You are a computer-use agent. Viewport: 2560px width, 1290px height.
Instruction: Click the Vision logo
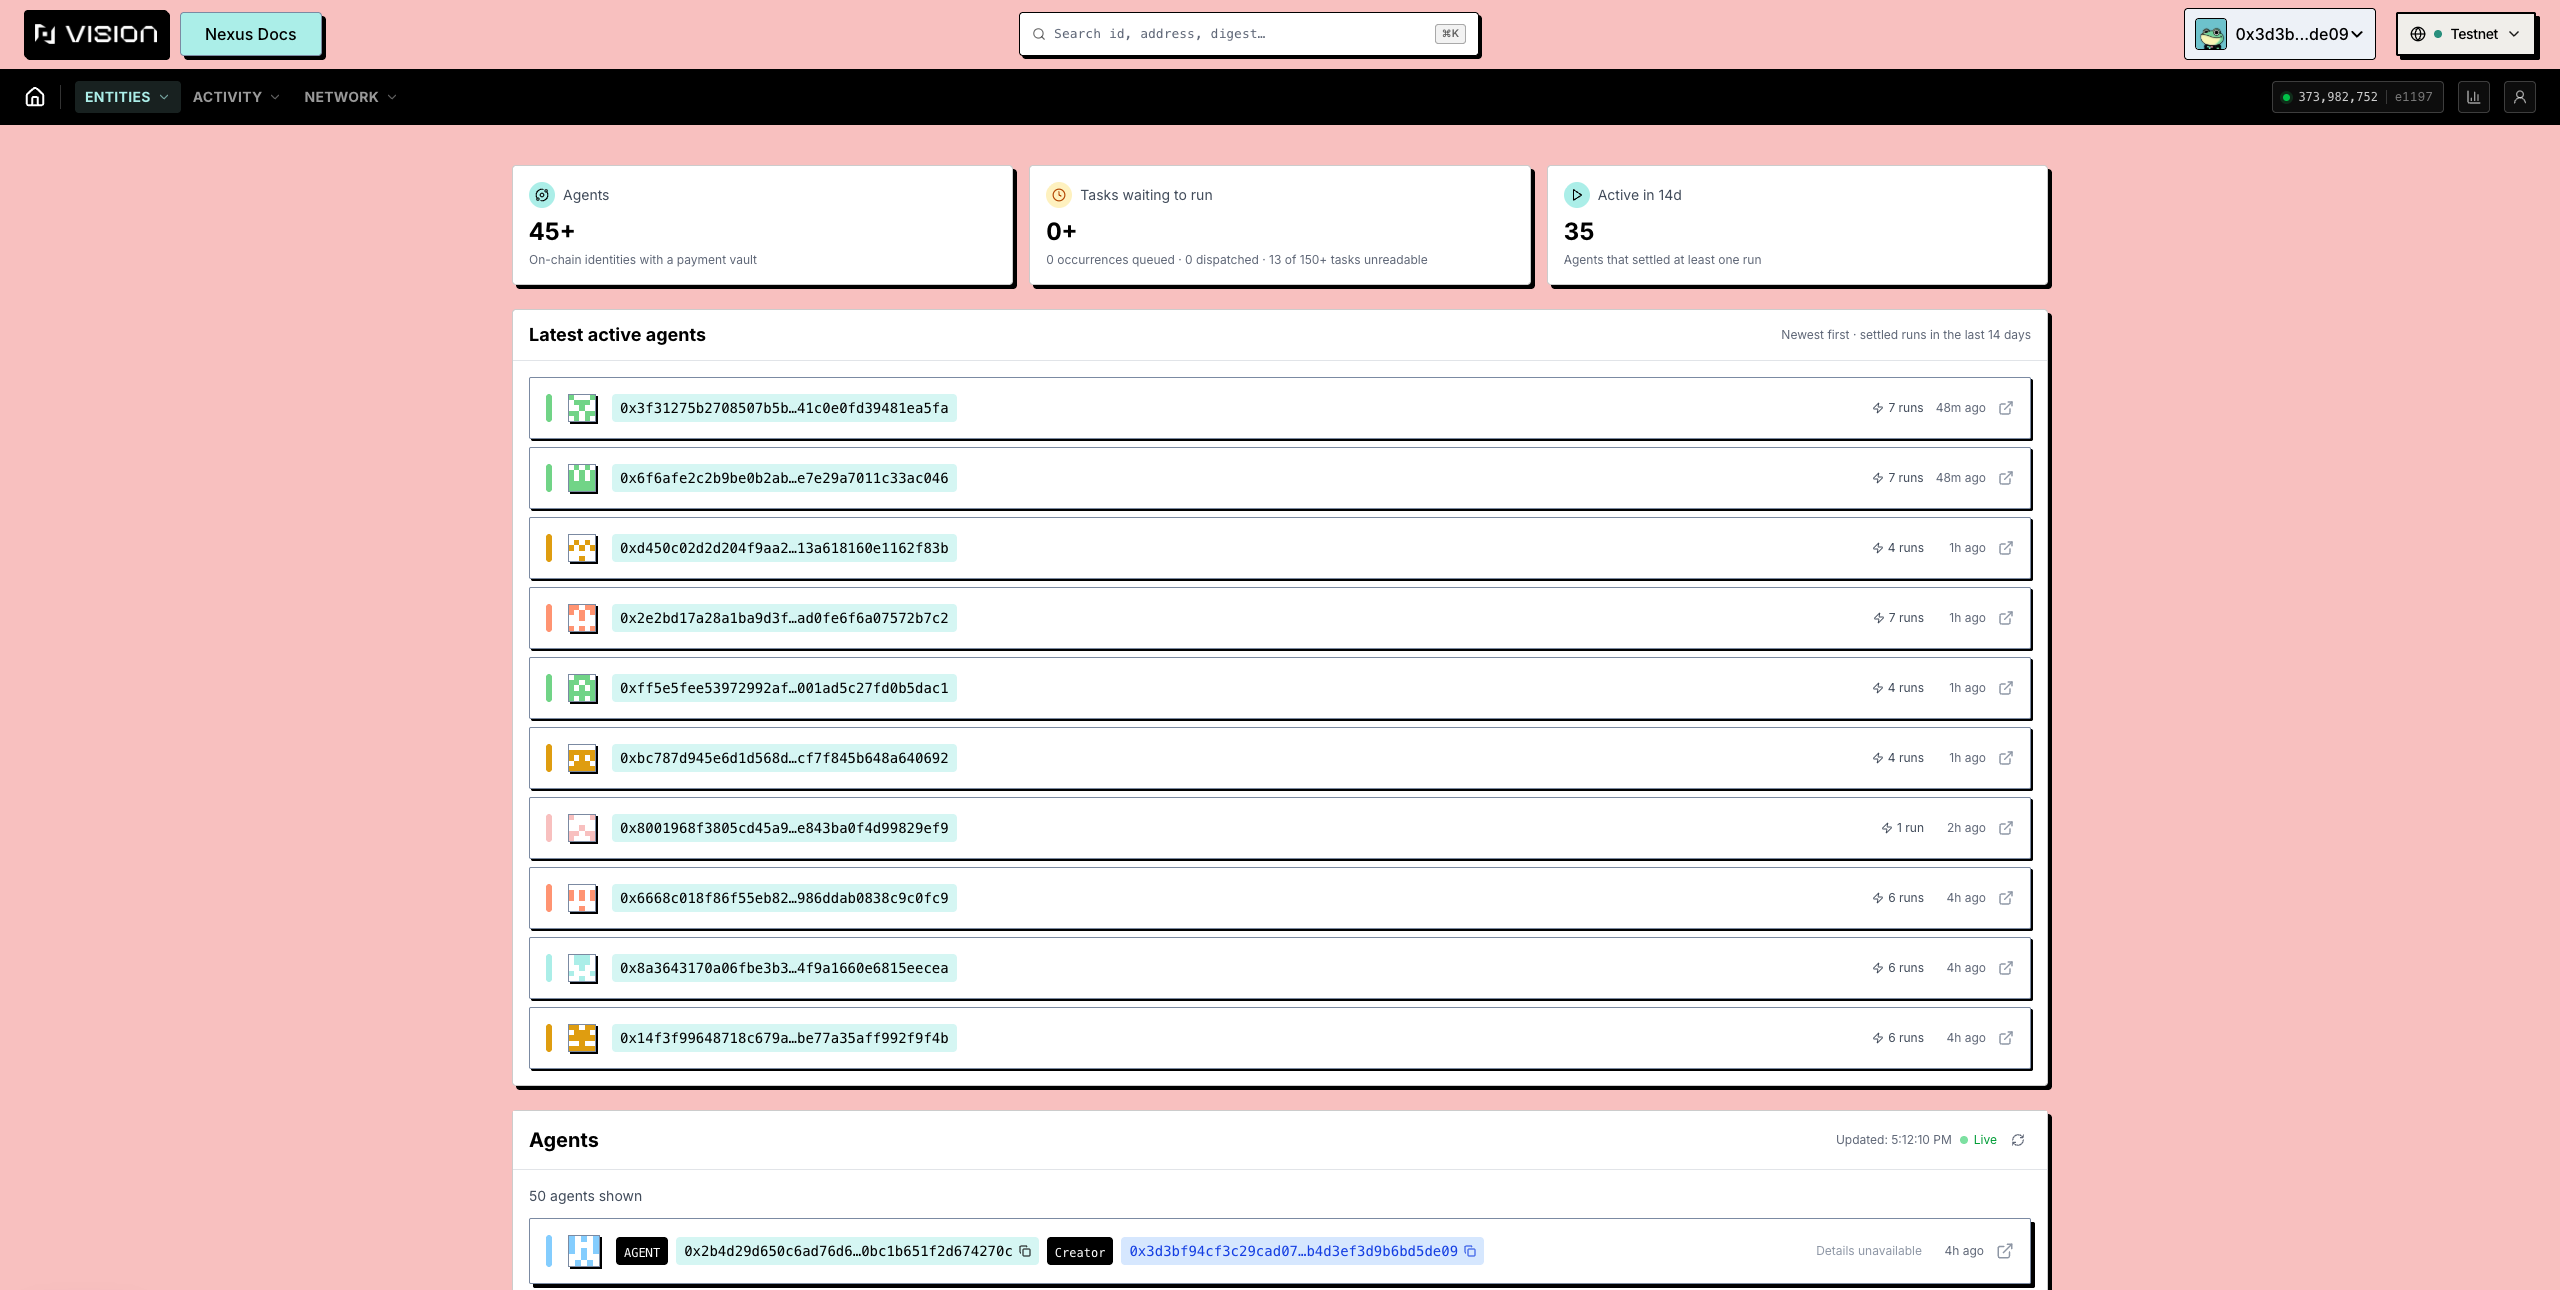97,34
